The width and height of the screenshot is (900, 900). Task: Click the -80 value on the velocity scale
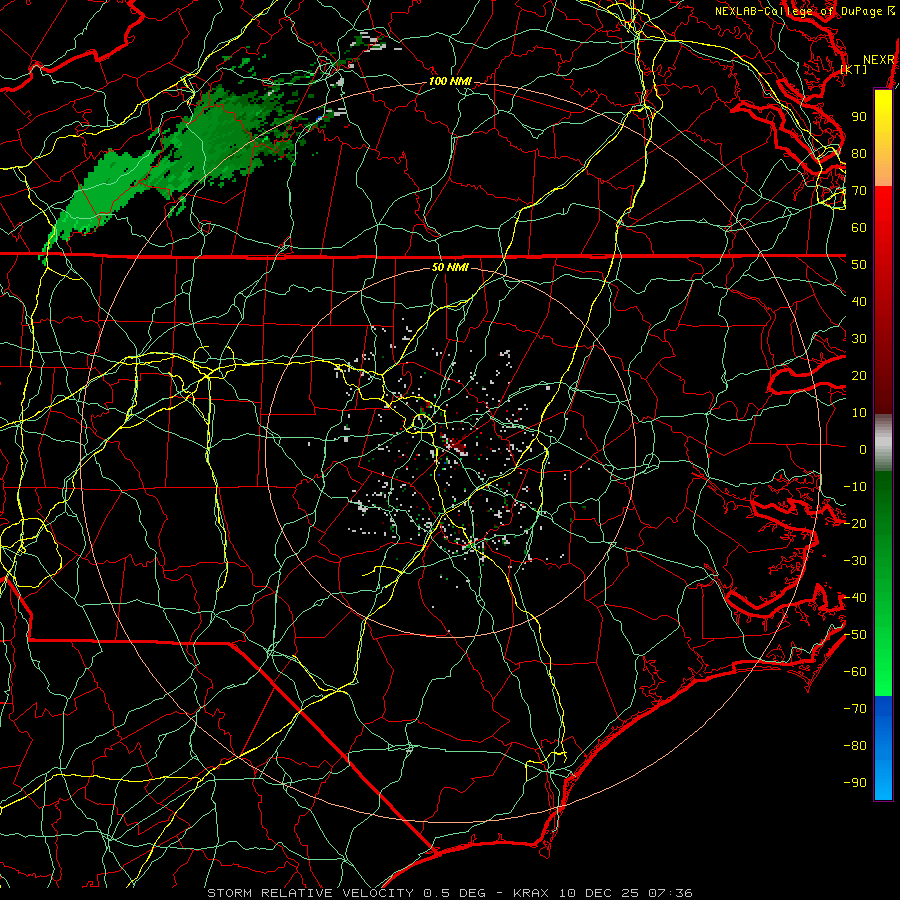(855, 746)
